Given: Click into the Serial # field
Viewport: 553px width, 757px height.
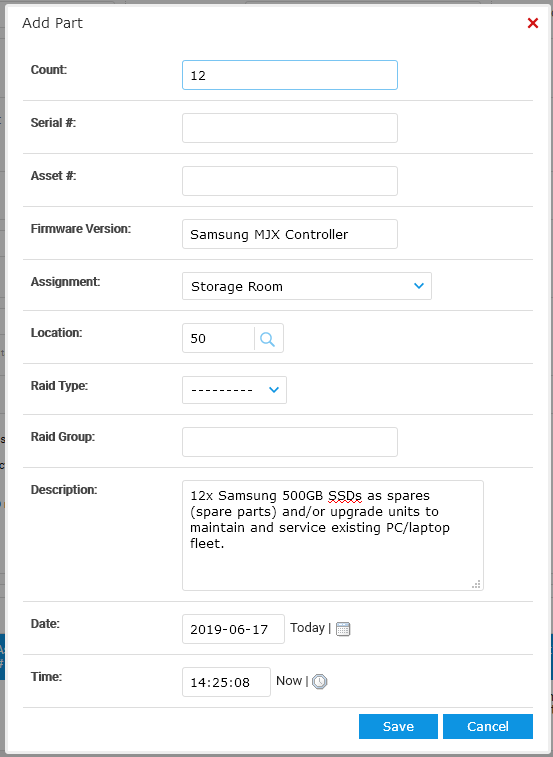Looking at the screenshot, I should pyautogui.click(x=290, y=128).
